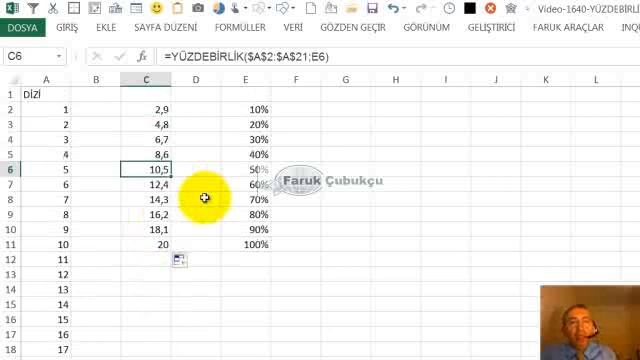Click the confirm checkmark in the formula bar
The image size is (640, 360).
coord(120,56)
